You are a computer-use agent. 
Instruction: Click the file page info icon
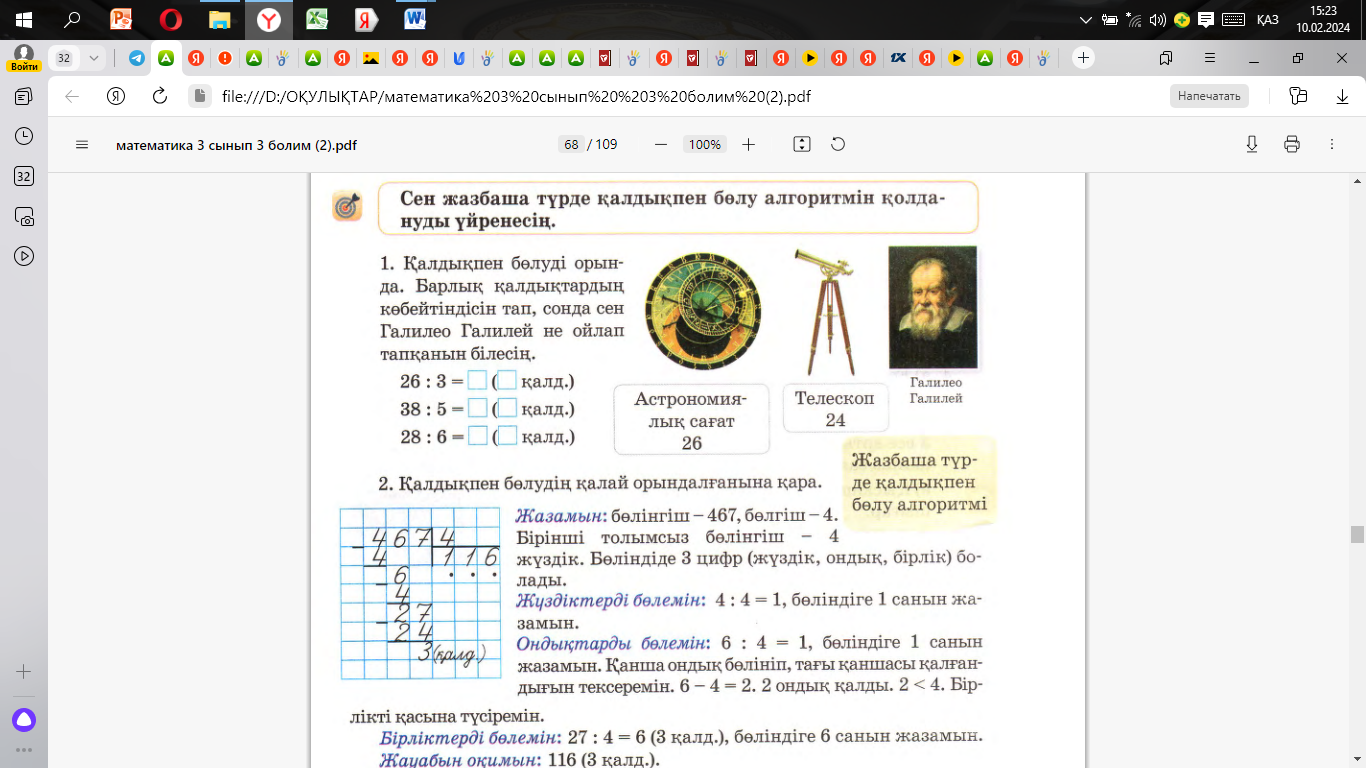[x=201, y=96]
